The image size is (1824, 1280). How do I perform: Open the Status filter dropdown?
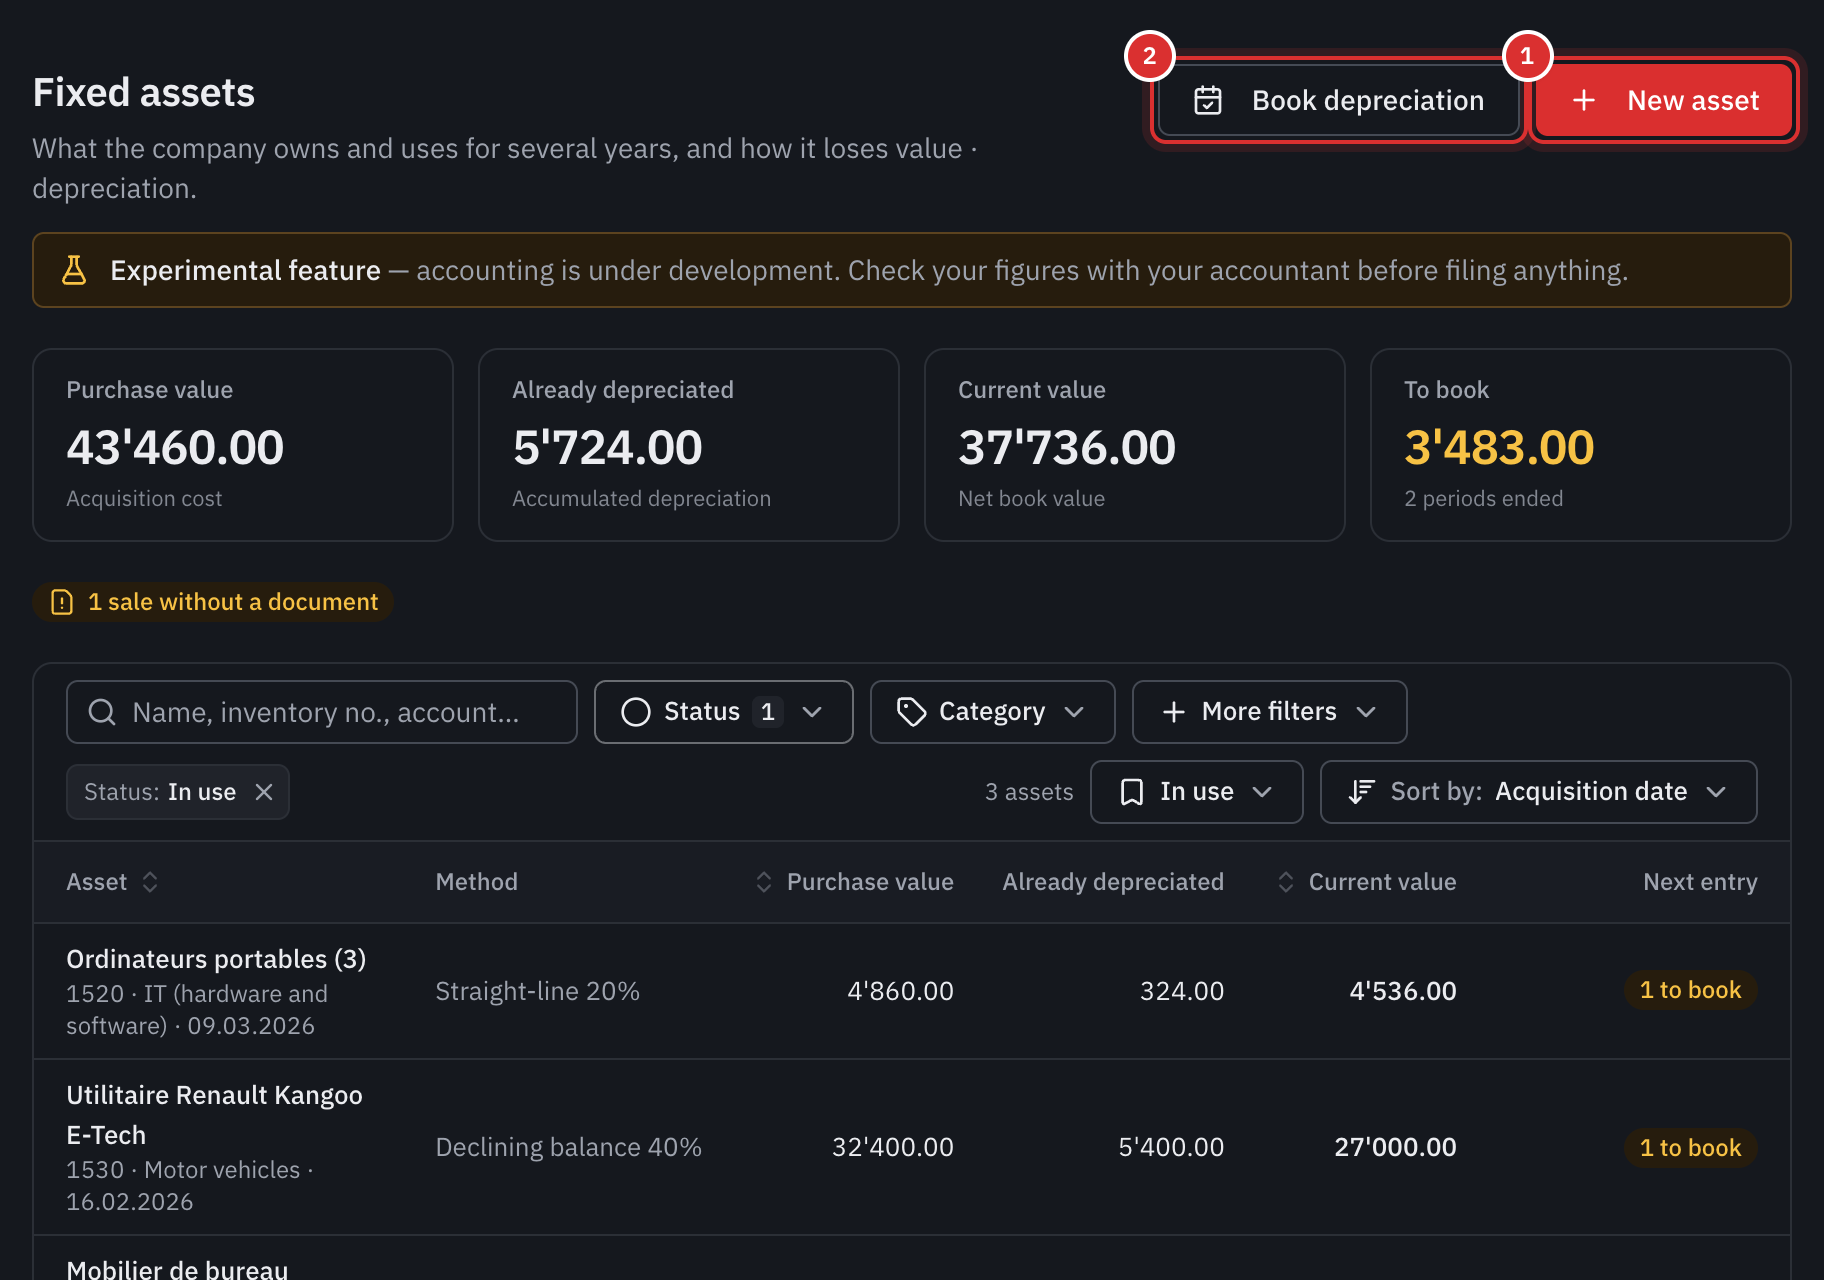(723, 712)
